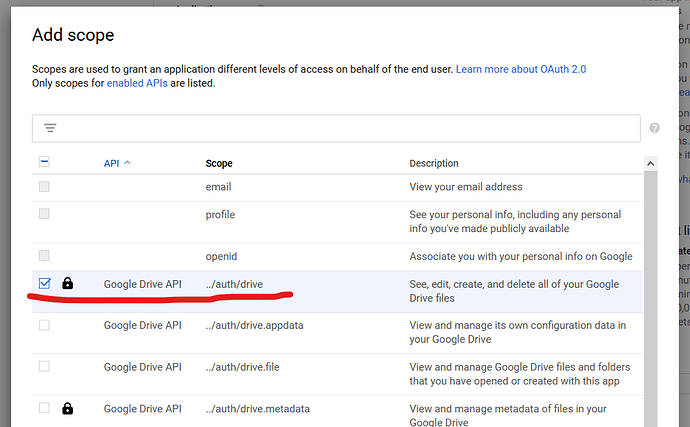Click 'See, edit, create, and delete' description
The width and height of the screenshot is (690, 427).
tap(514, 291)
